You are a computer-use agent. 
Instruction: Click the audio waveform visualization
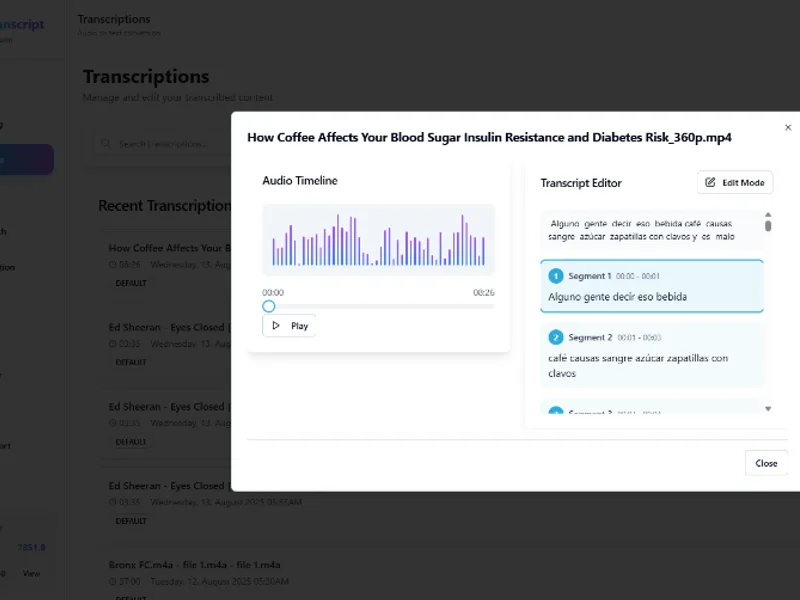pos(378,240)
